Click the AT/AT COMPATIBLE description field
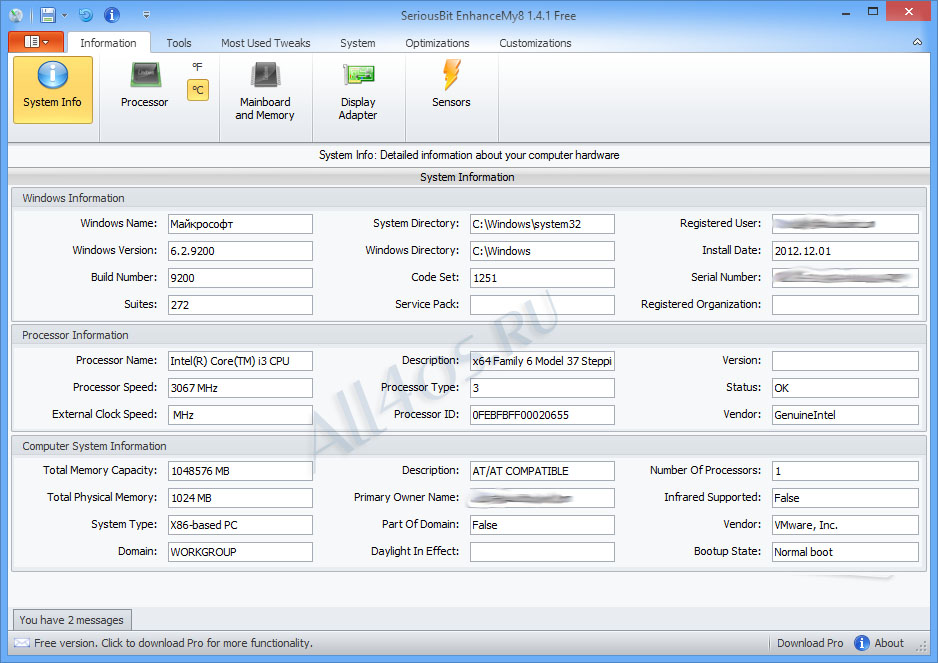938x663 pixels. point(542,471)
